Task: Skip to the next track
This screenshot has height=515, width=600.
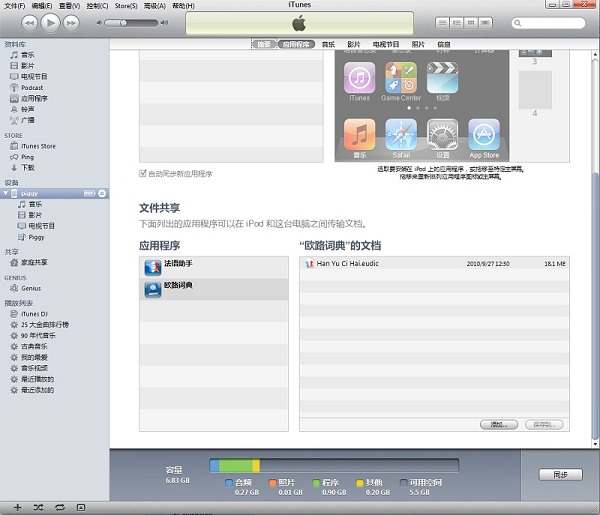Action: click(71, 23)
